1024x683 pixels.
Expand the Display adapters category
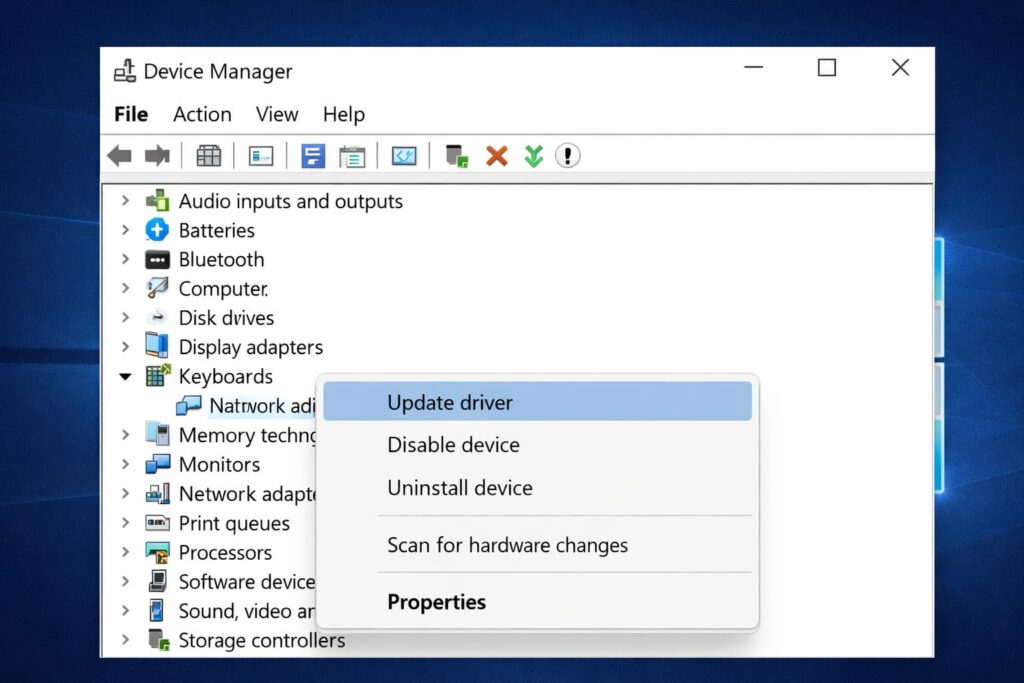[x=125, y=347]
